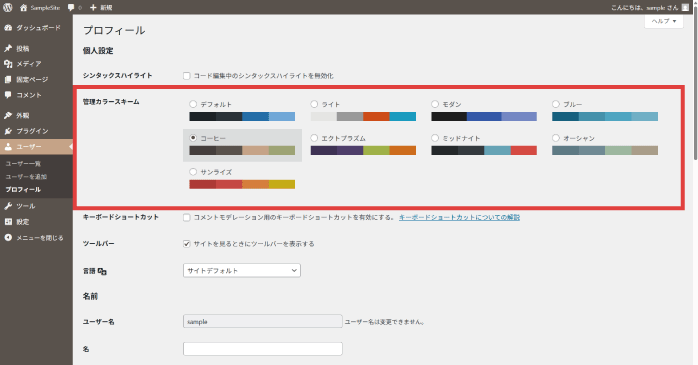Click the ツール wrench icon
Screen dimensions: 698x365
point(8,206)
